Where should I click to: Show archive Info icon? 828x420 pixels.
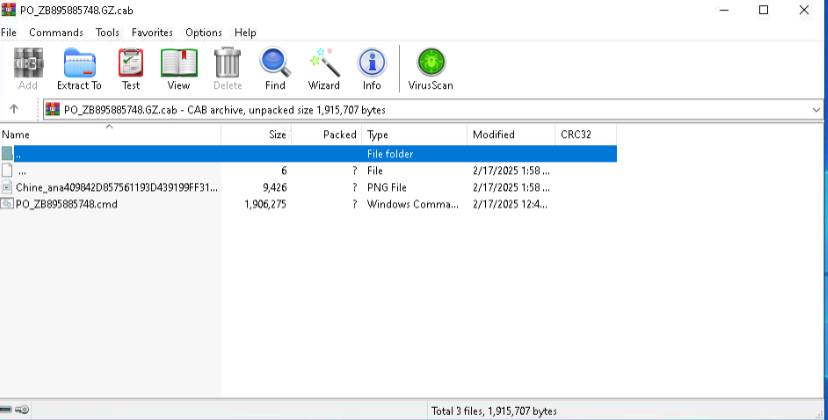coord(372,67)
